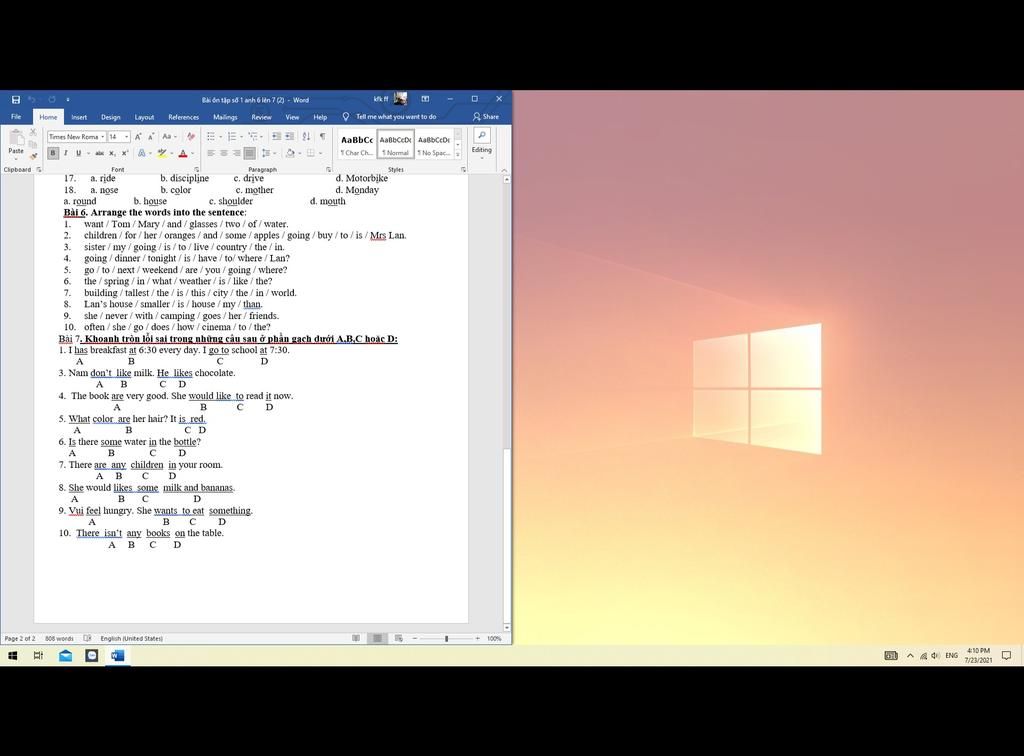1024x756 pixels.
Task: Save the document using the quick access toolbar
Action: pyautogui.click(x=16, y=99)
